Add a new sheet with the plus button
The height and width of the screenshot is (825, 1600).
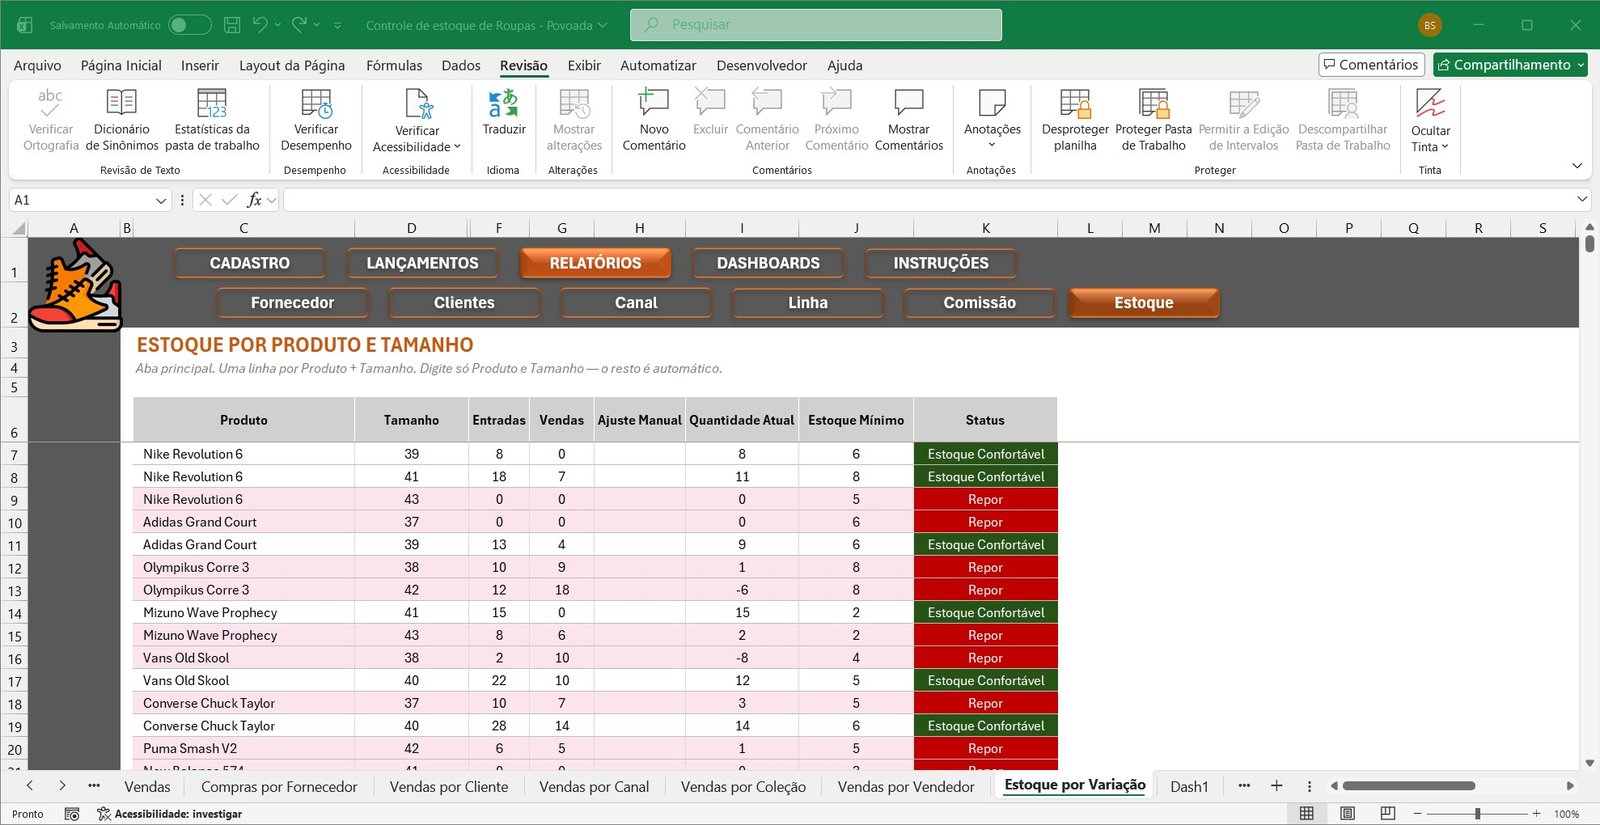point(1276,786)
